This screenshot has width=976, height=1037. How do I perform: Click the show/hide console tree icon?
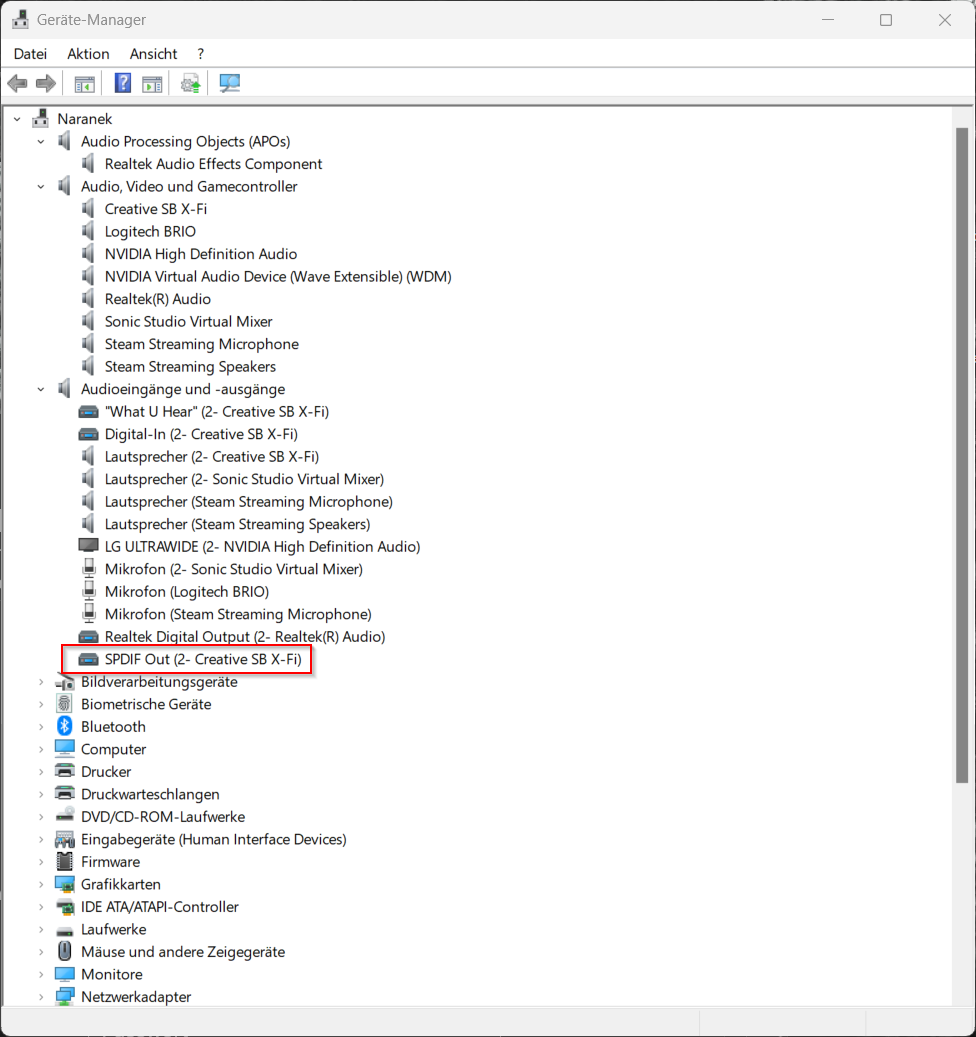tap(85, 84)
